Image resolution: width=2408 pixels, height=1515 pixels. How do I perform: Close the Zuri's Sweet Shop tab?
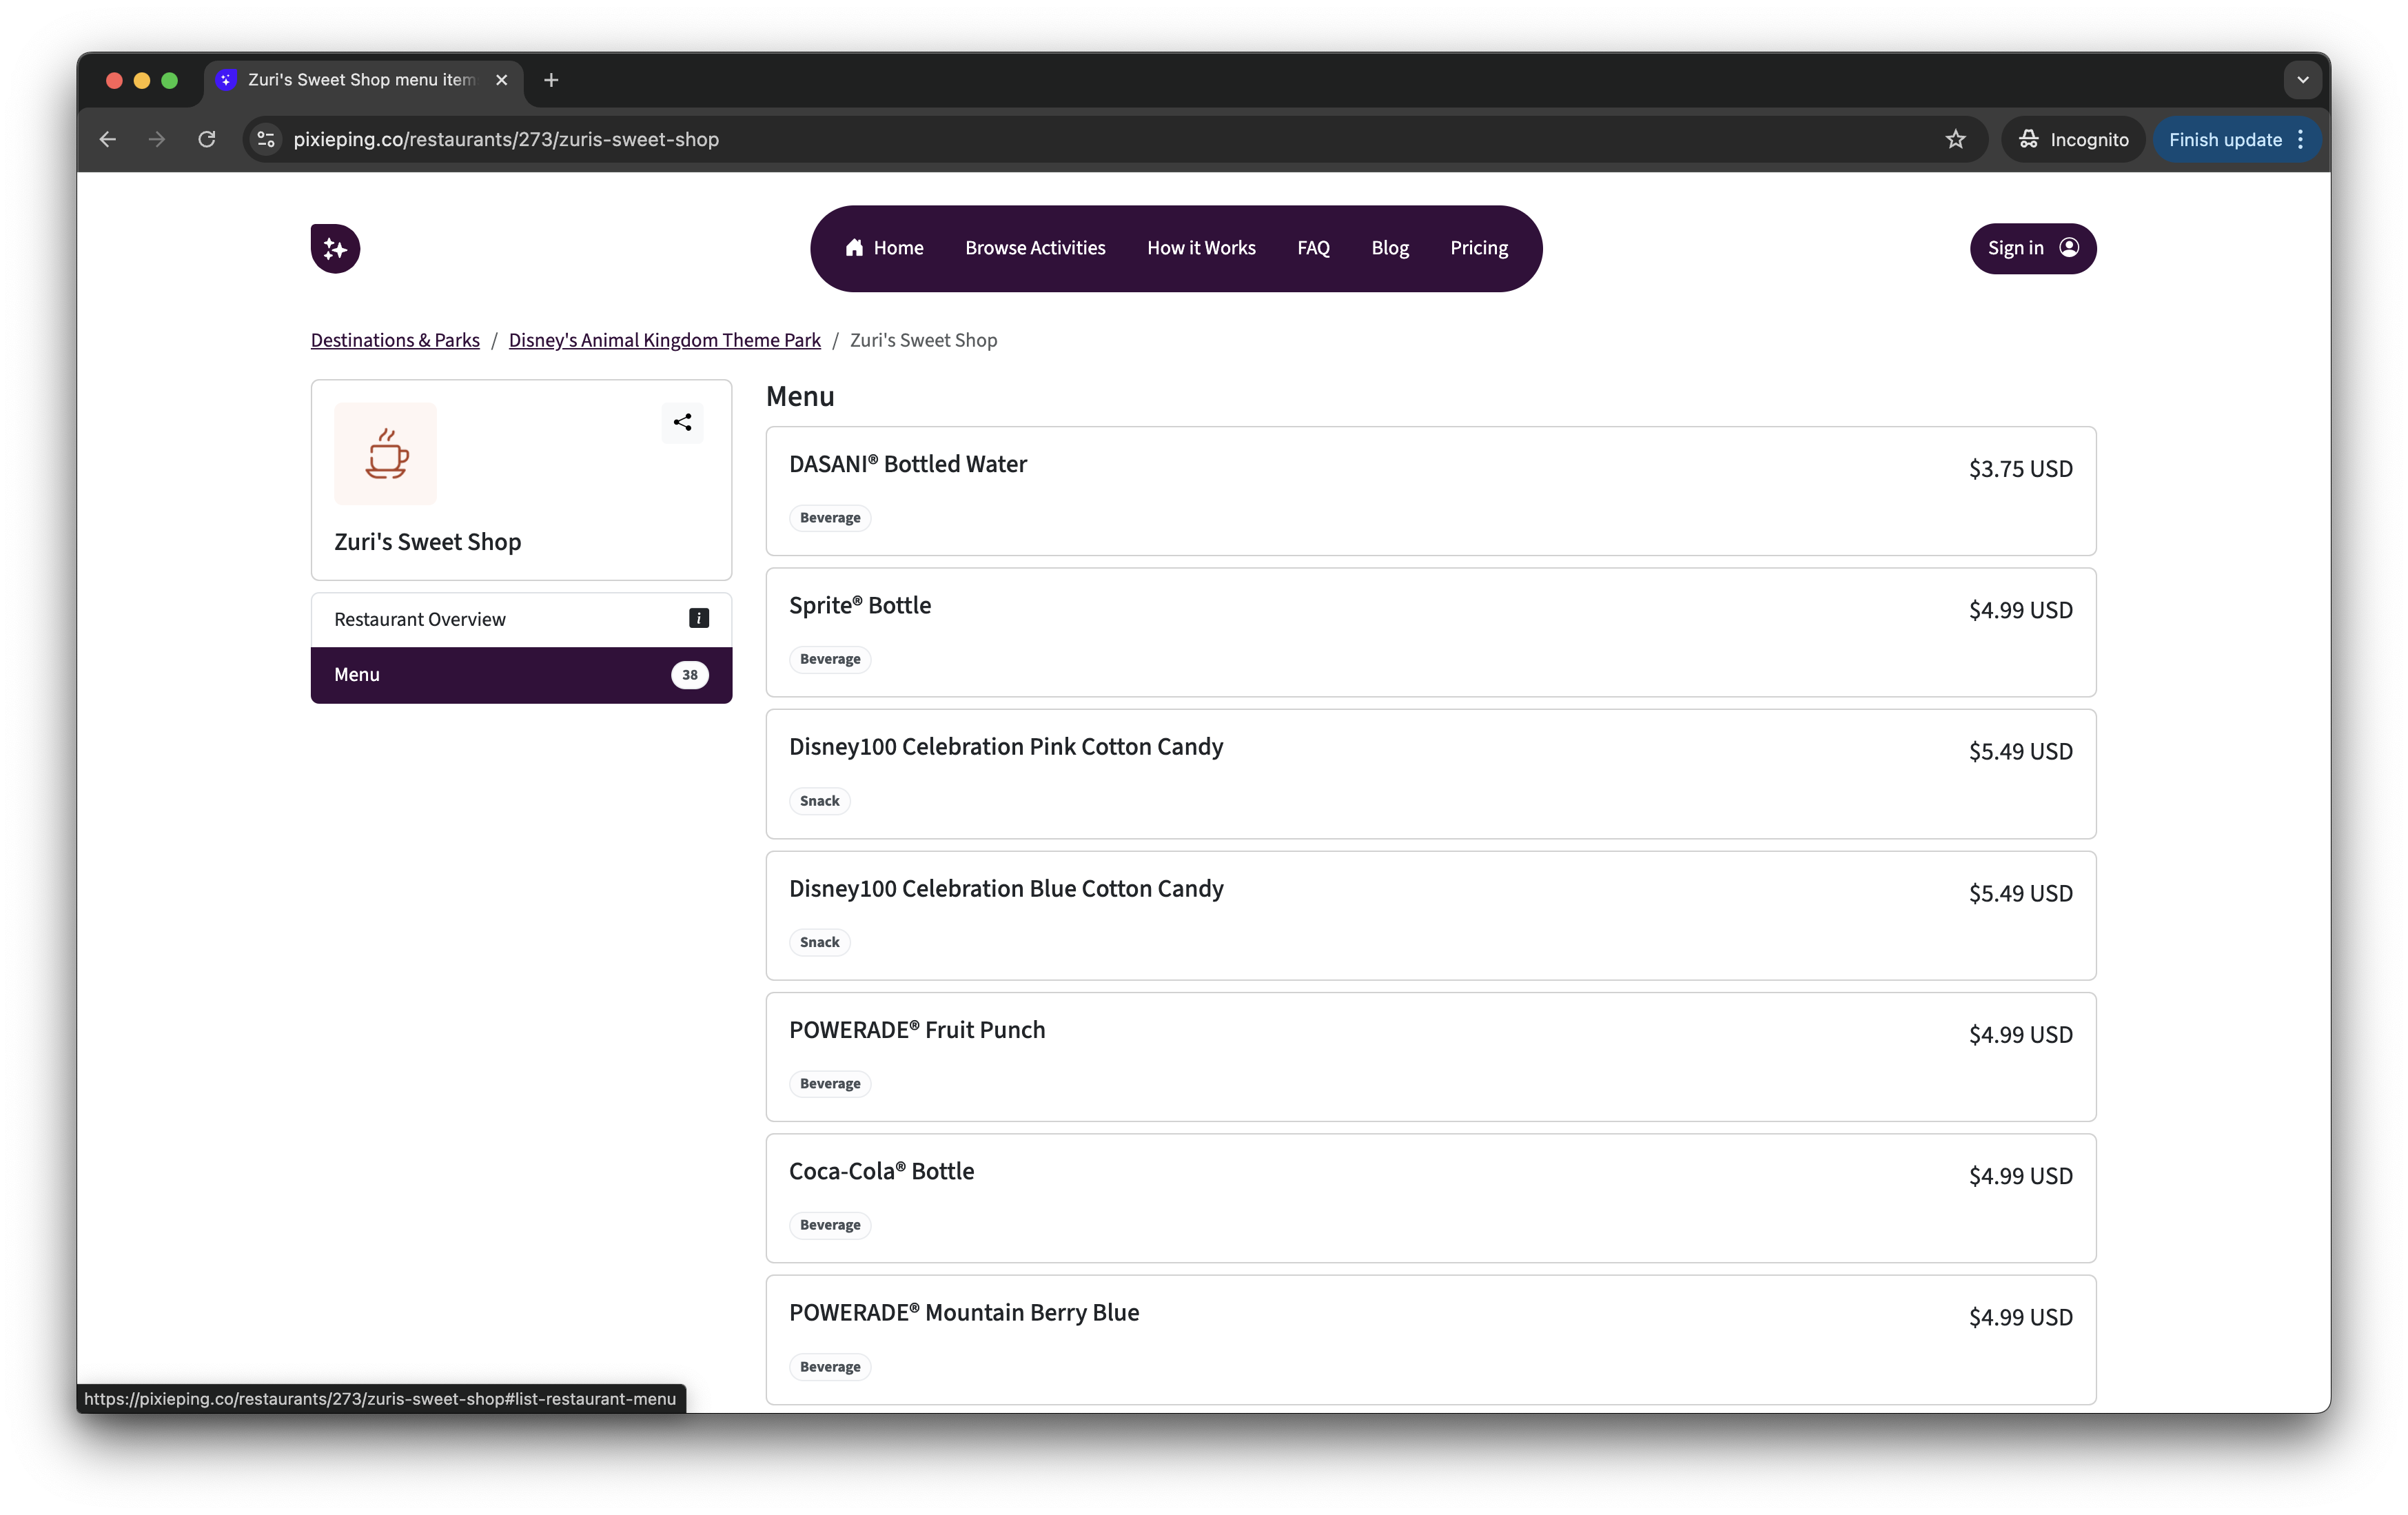[x=502, y=80]
